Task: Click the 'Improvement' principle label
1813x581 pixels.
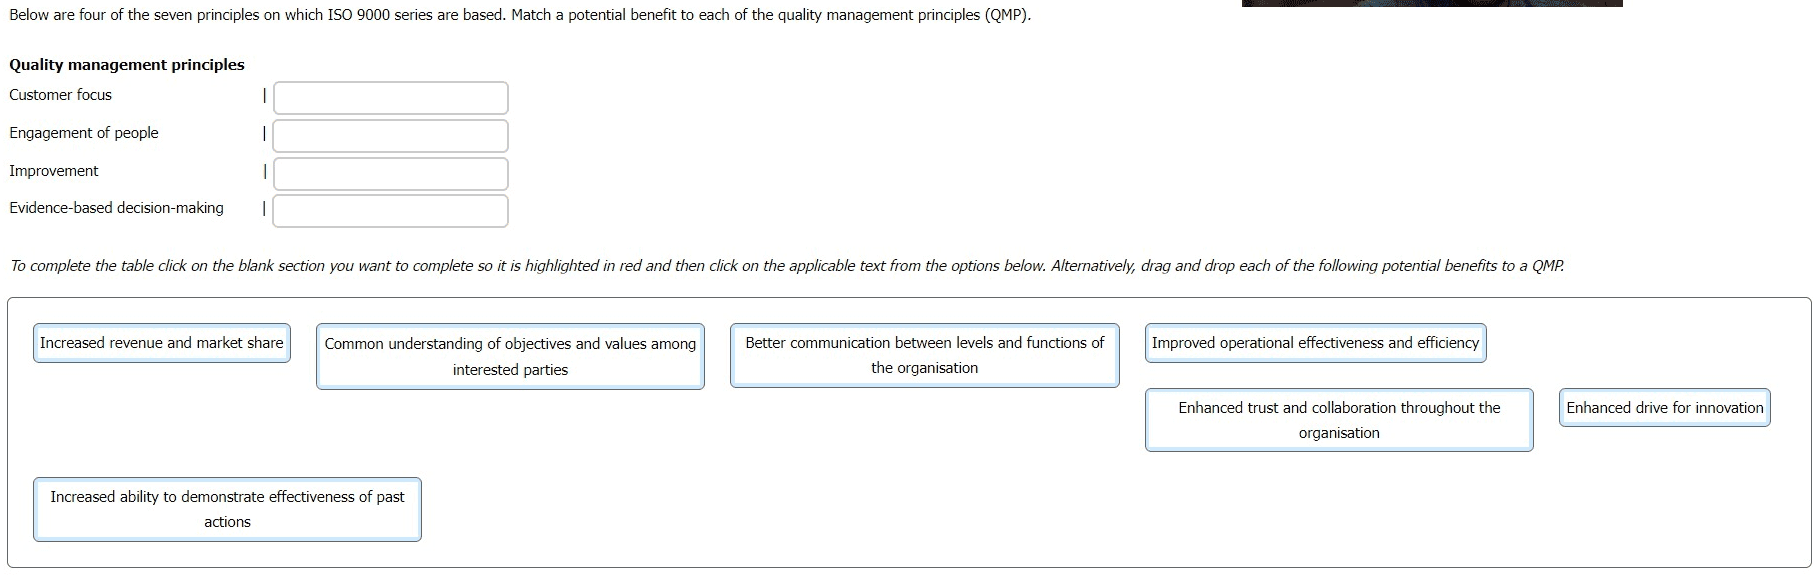Action: 54,171
